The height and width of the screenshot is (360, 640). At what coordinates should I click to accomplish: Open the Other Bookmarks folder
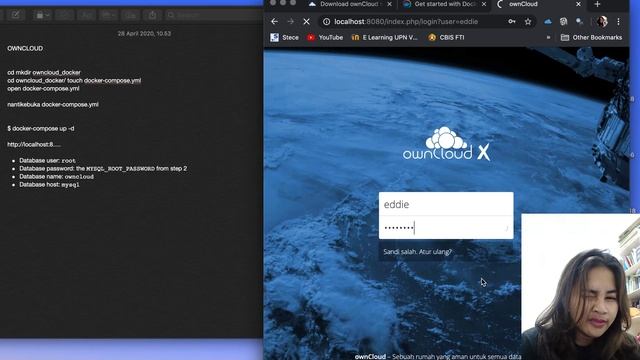591,38
